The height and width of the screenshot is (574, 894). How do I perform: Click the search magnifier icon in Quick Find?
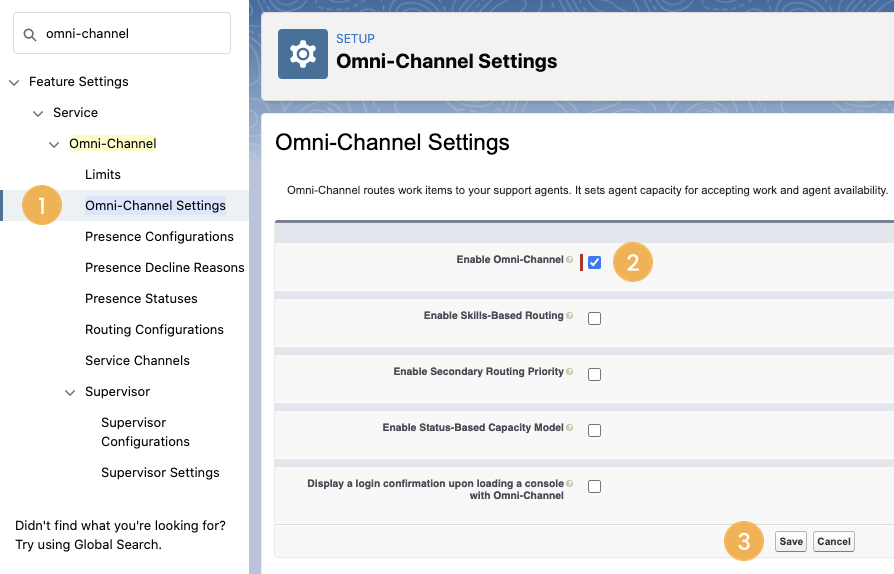point(30,35)
